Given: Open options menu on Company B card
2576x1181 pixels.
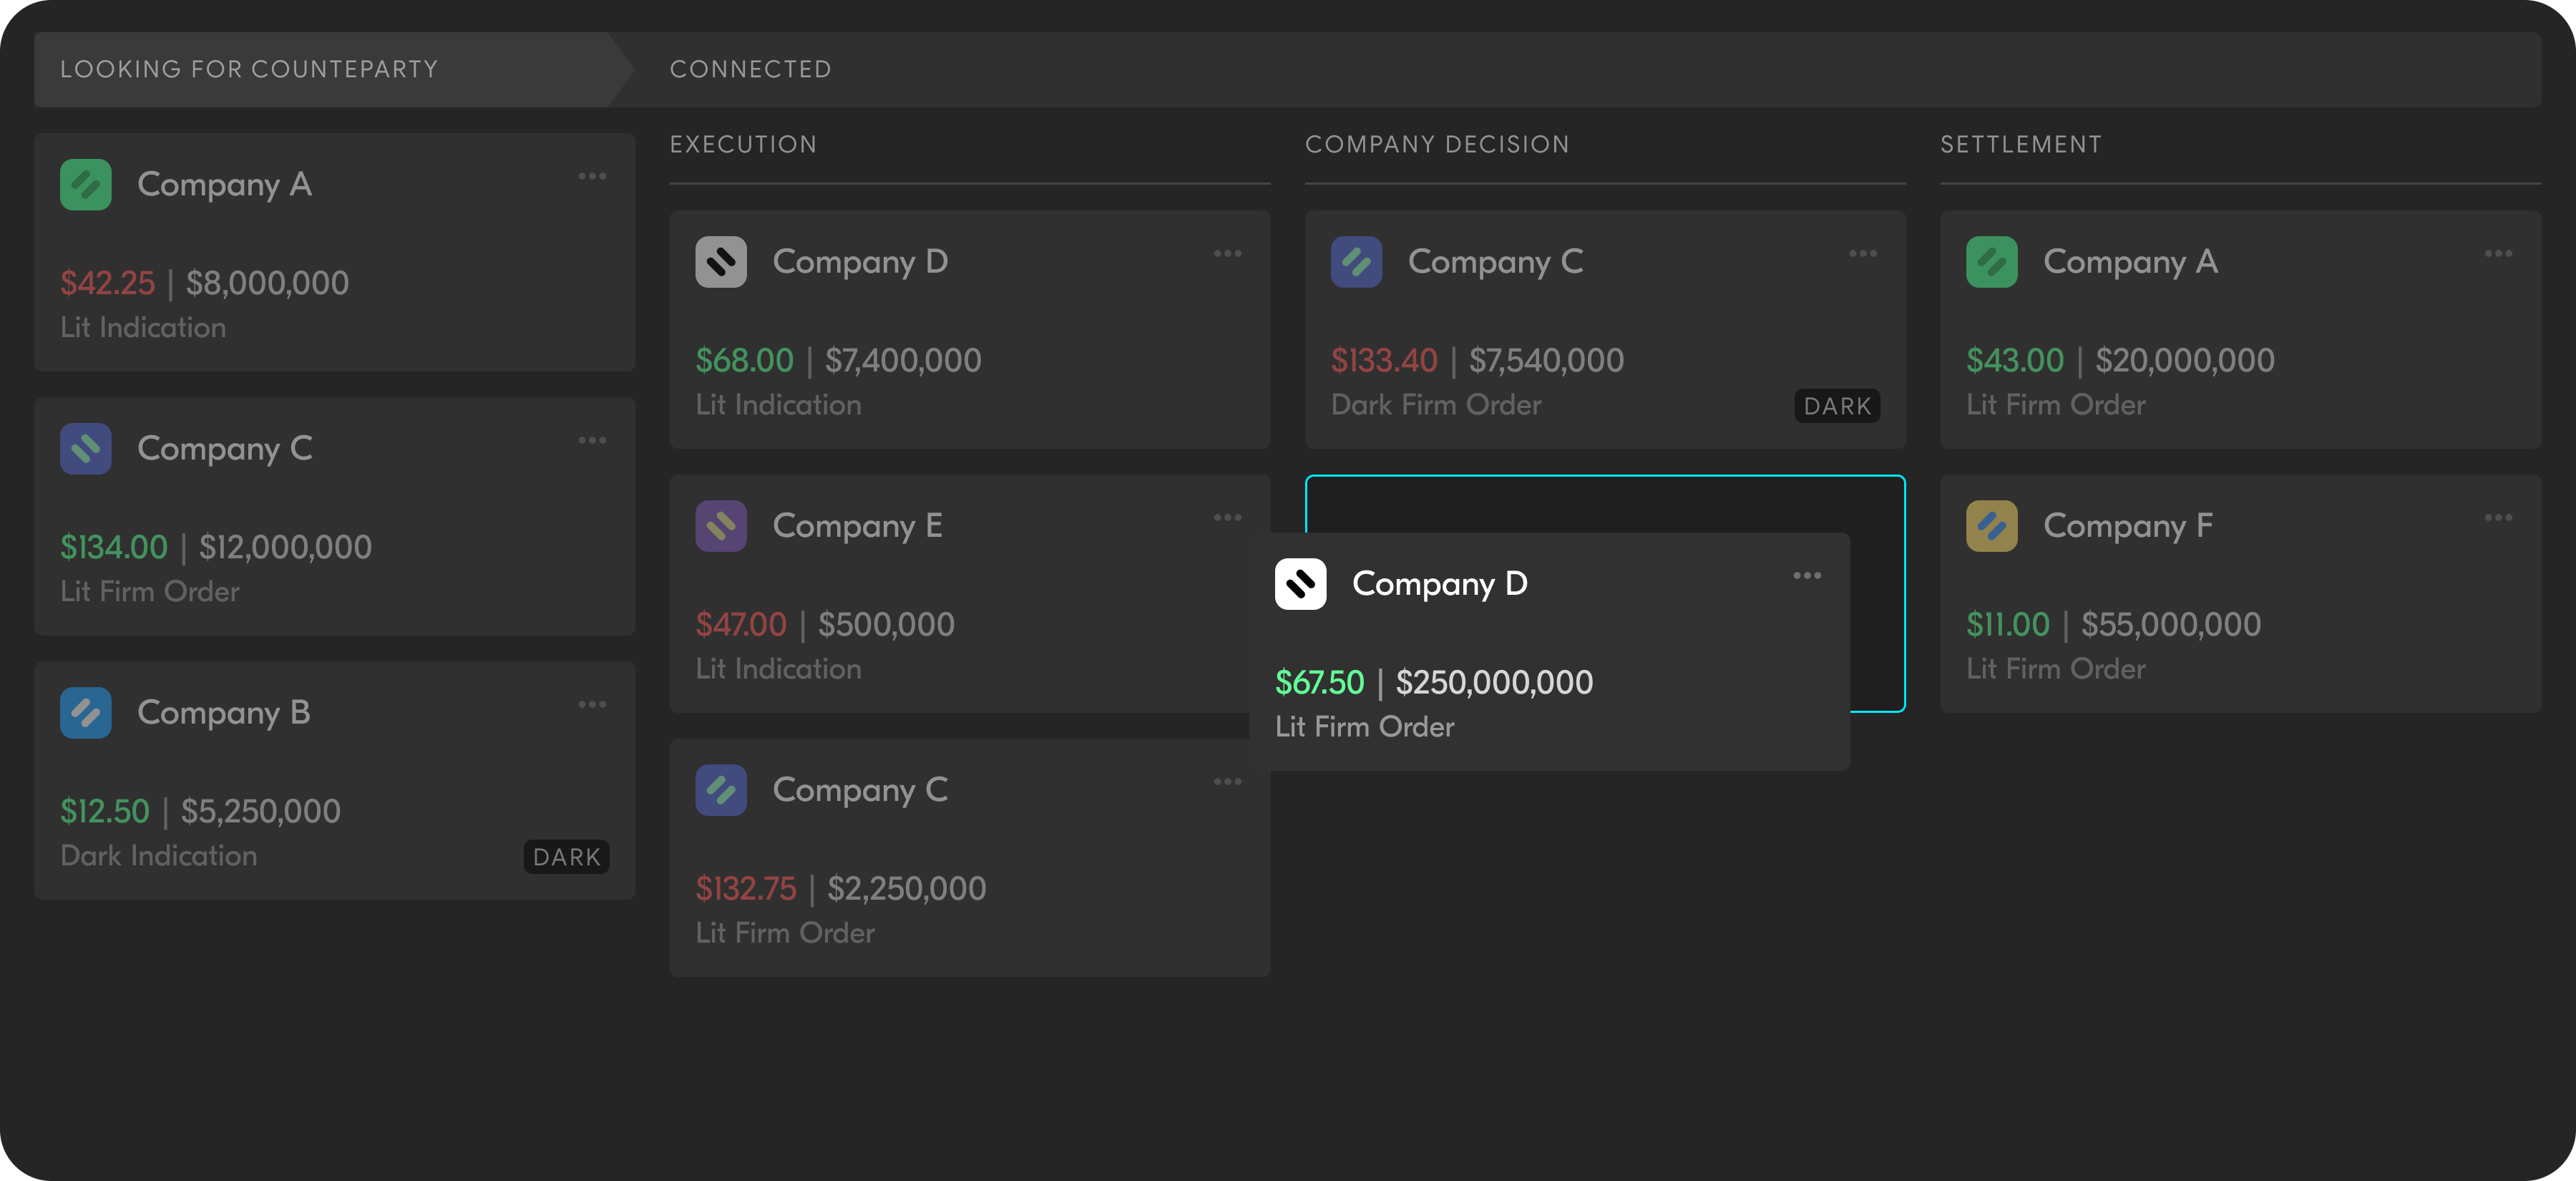Looking at the screenshot, I should [592, 705].
